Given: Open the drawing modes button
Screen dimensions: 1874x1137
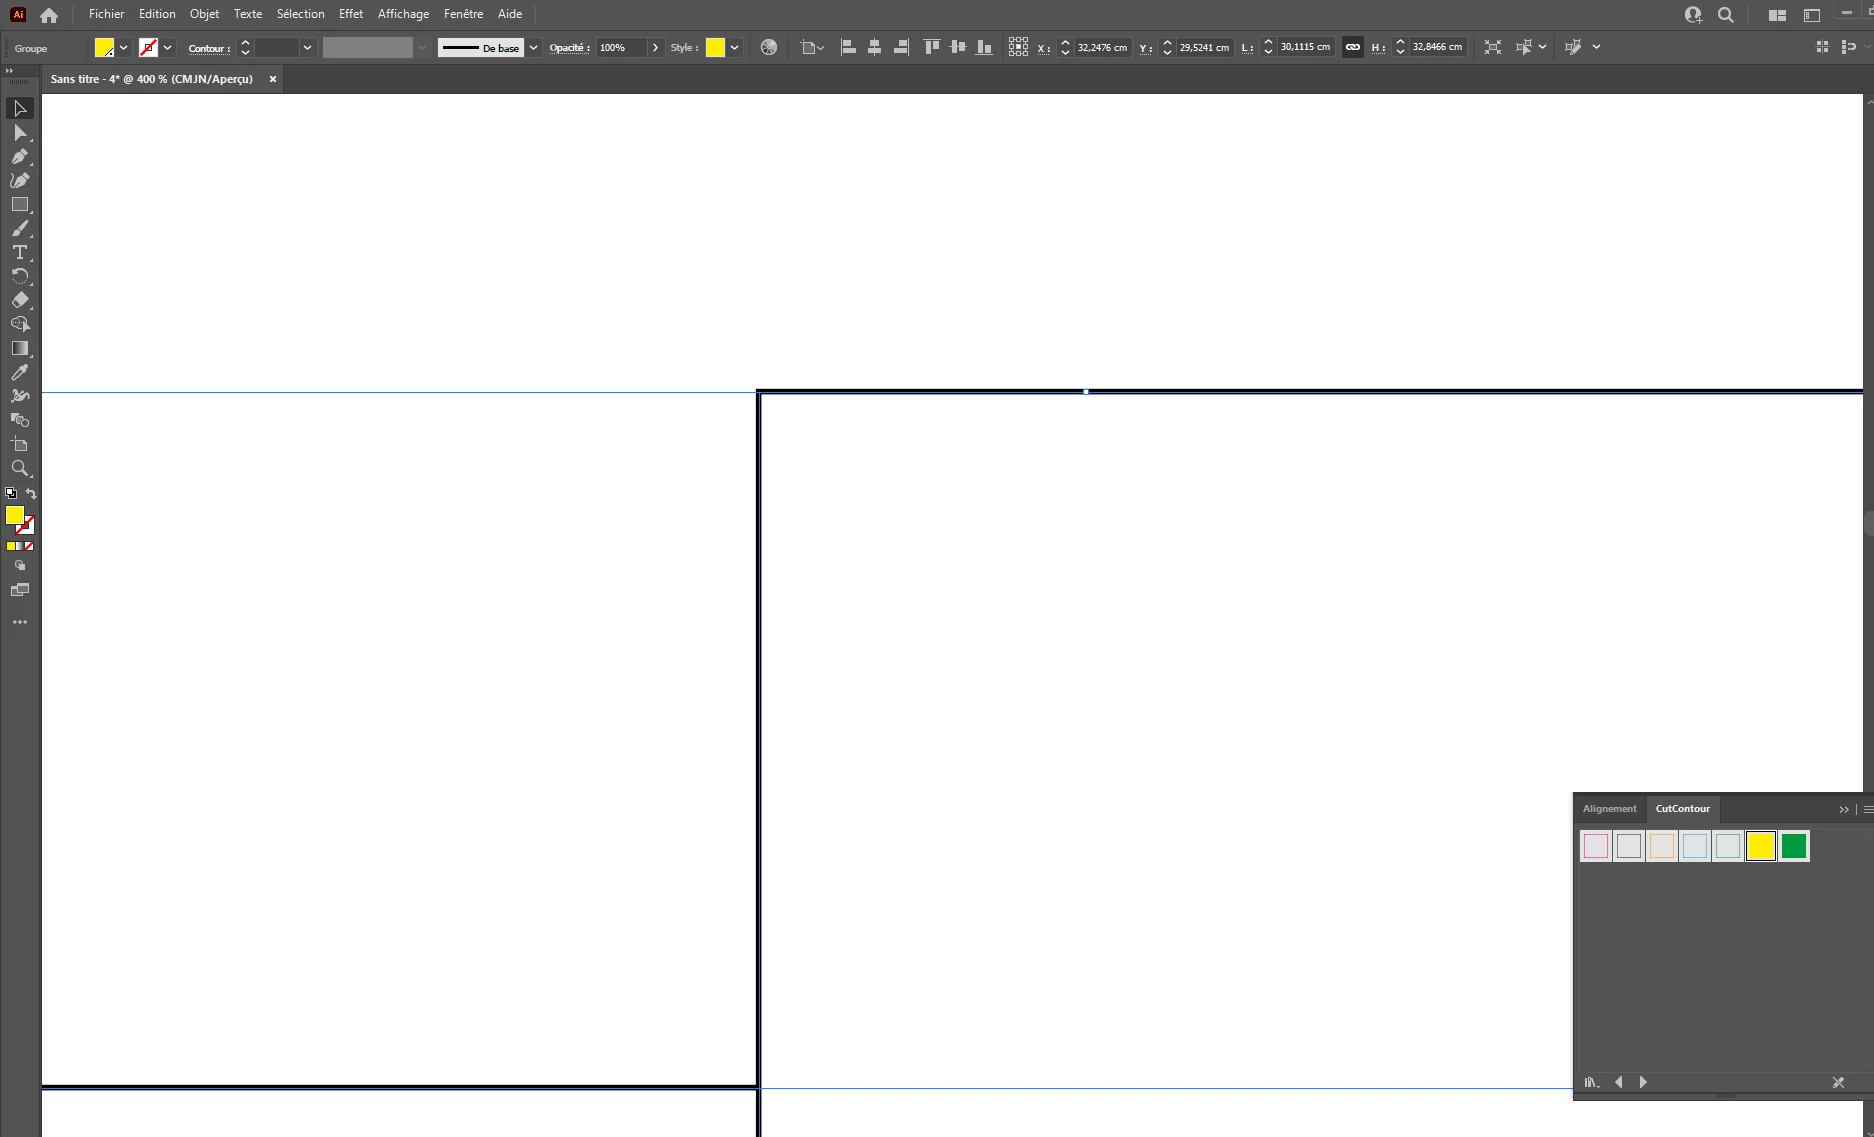Looking at the screenshot, I should pyautogui.click(x=20, y=566).
